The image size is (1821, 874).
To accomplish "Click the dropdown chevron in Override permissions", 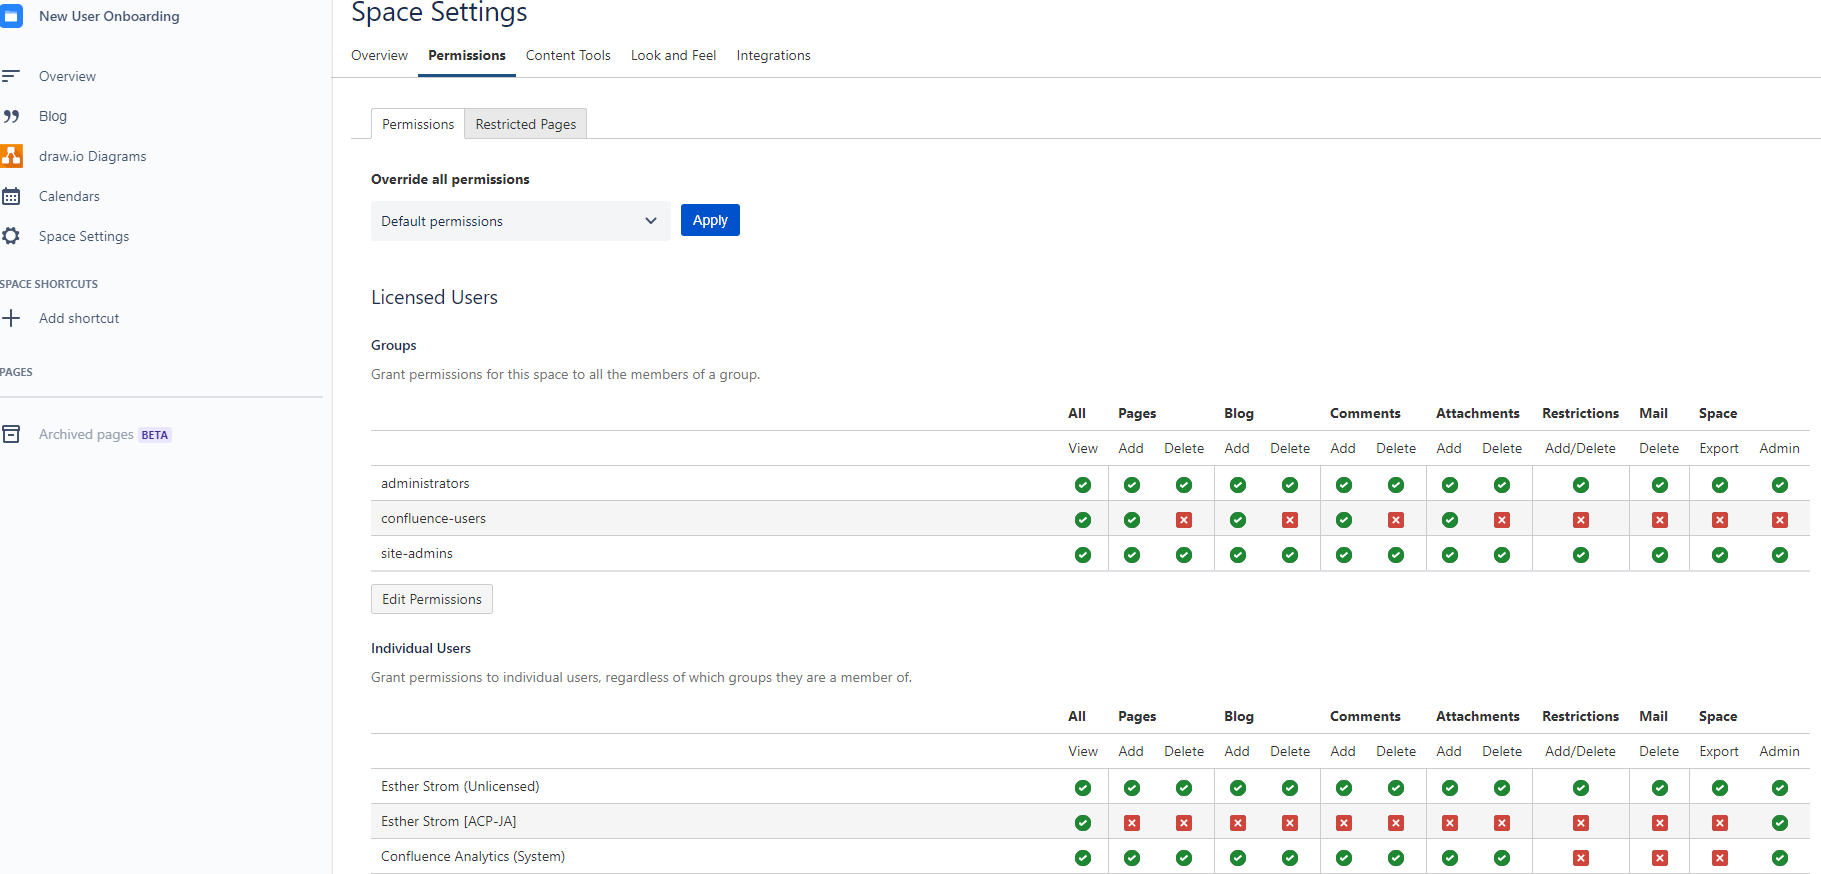I will 651,221.
